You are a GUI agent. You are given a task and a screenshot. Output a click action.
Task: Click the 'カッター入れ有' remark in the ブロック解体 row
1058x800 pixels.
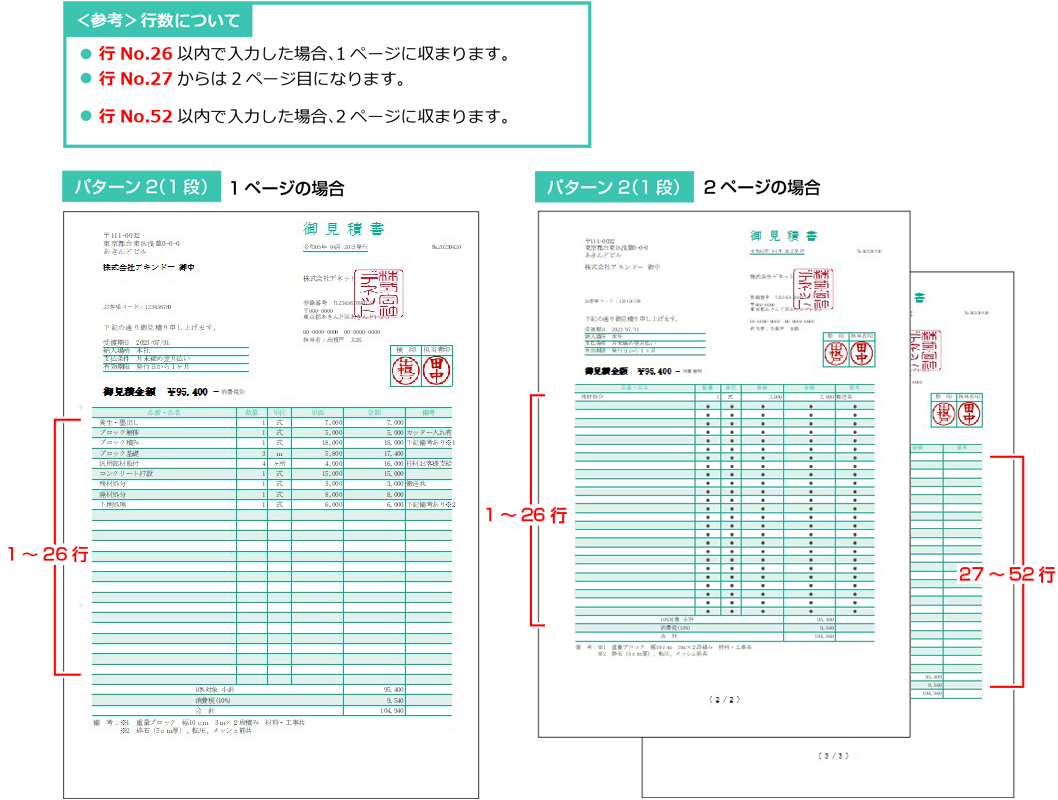429,432
